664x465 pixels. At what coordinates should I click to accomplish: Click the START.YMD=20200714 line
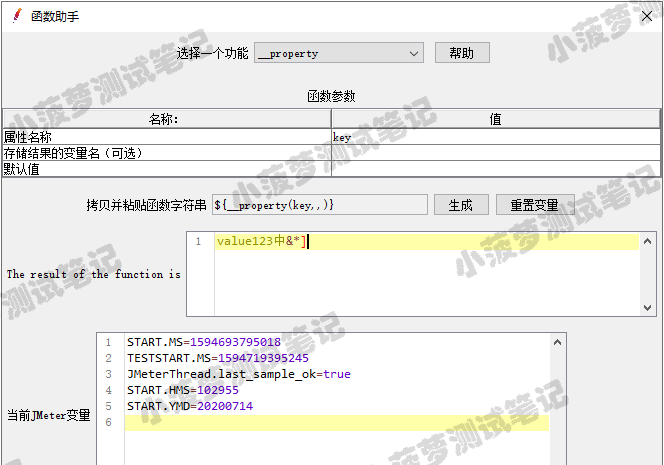(190, 406)
